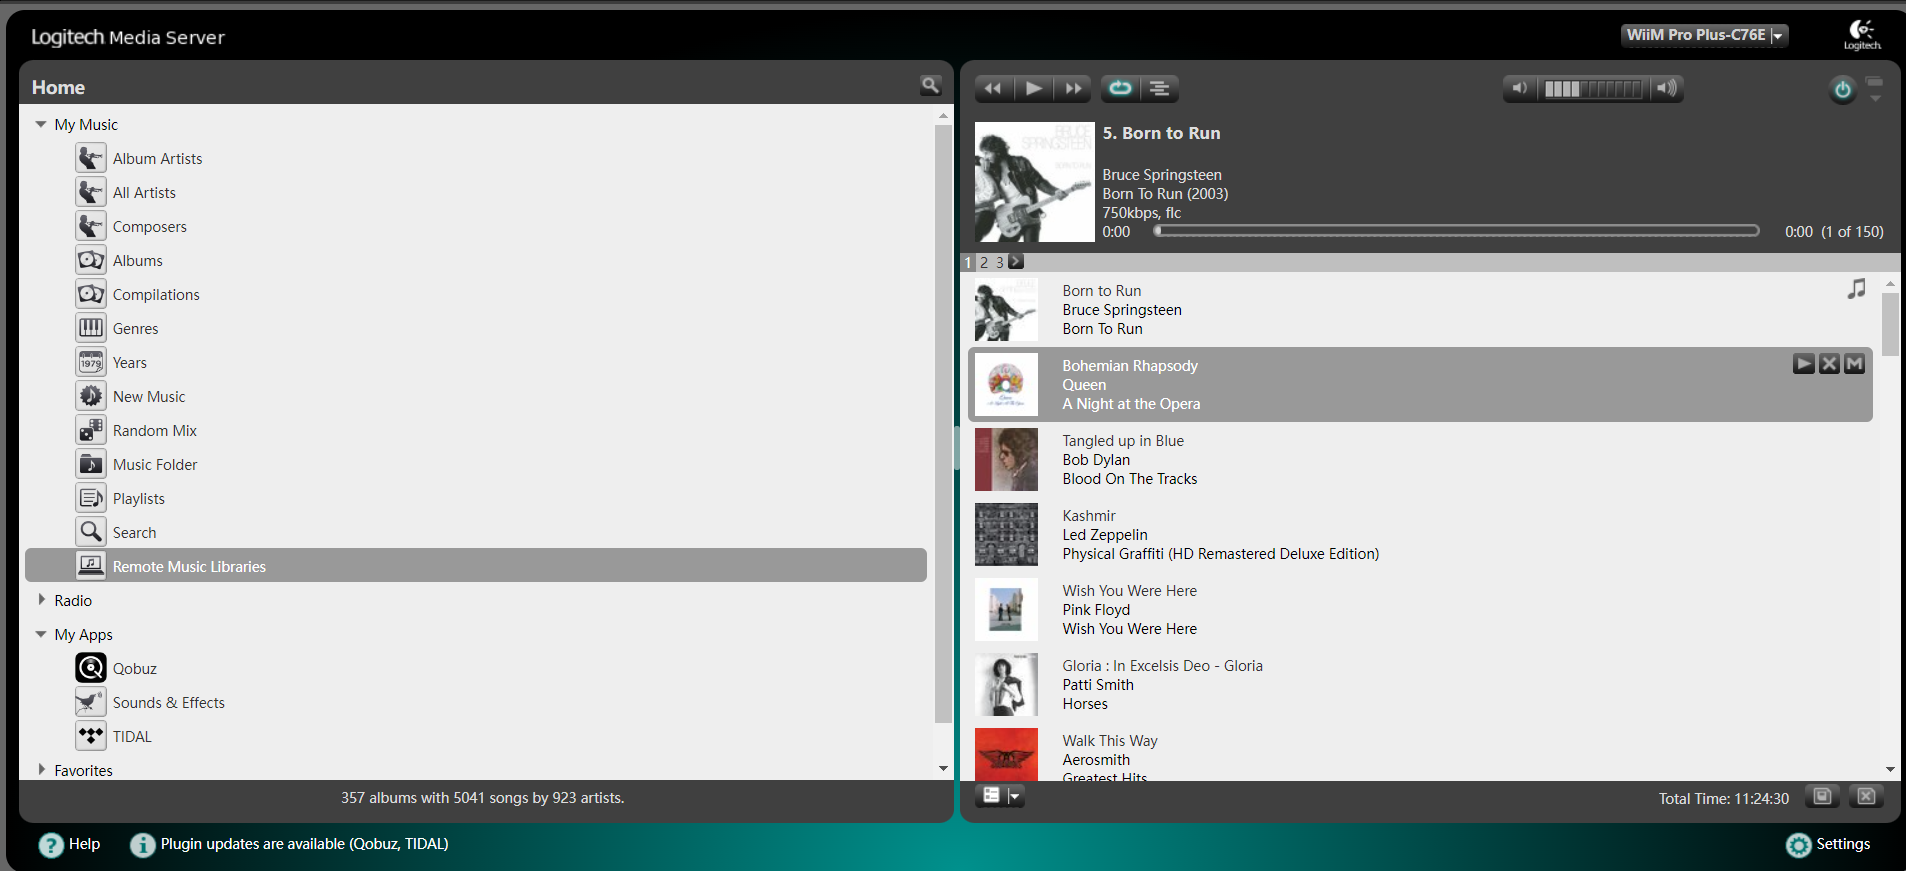The image size is (1906, 871).
Task: Open More info for Bohemian Rhapsody
Action: [x=1854, y=364]
